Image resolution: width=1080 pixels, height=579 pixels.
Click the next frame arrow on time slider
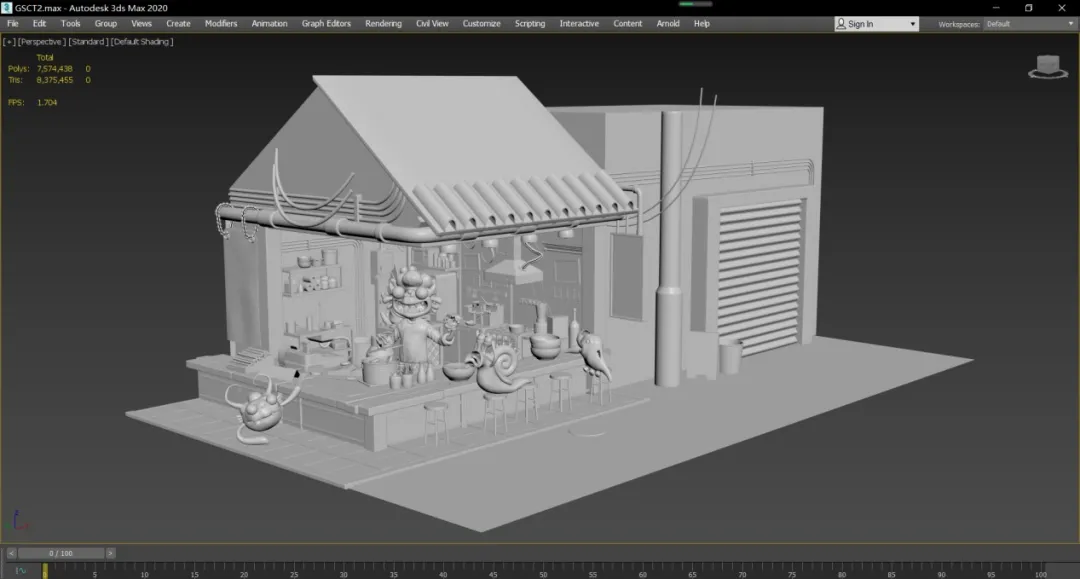110,553
